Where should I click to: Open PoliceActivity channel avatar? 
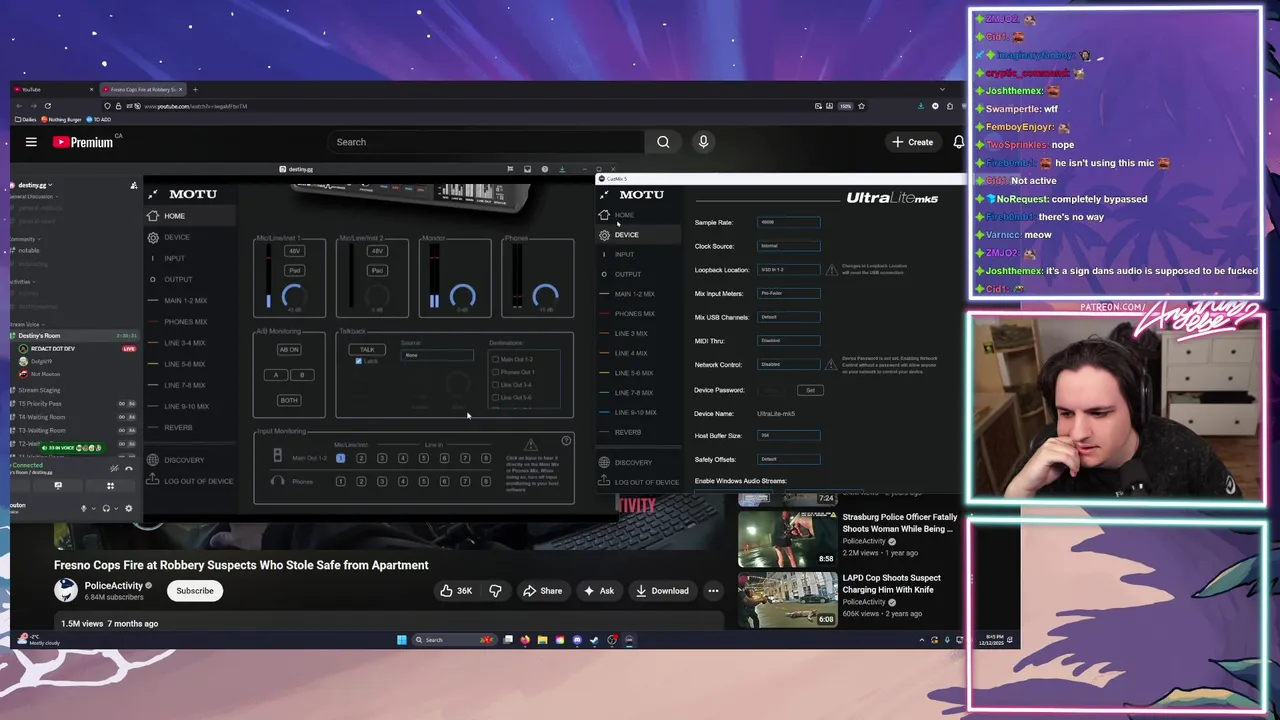pos(66,590)
